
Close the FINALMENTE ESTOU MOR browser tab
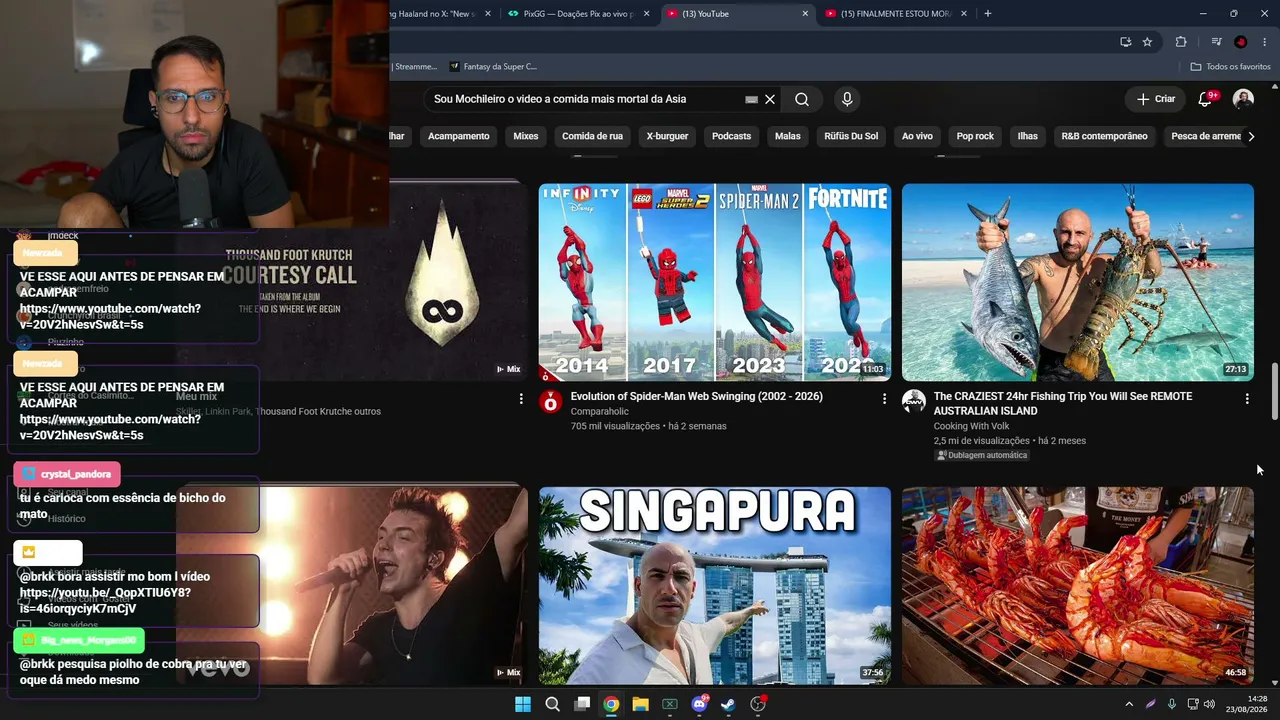click(x=964, y=14)
